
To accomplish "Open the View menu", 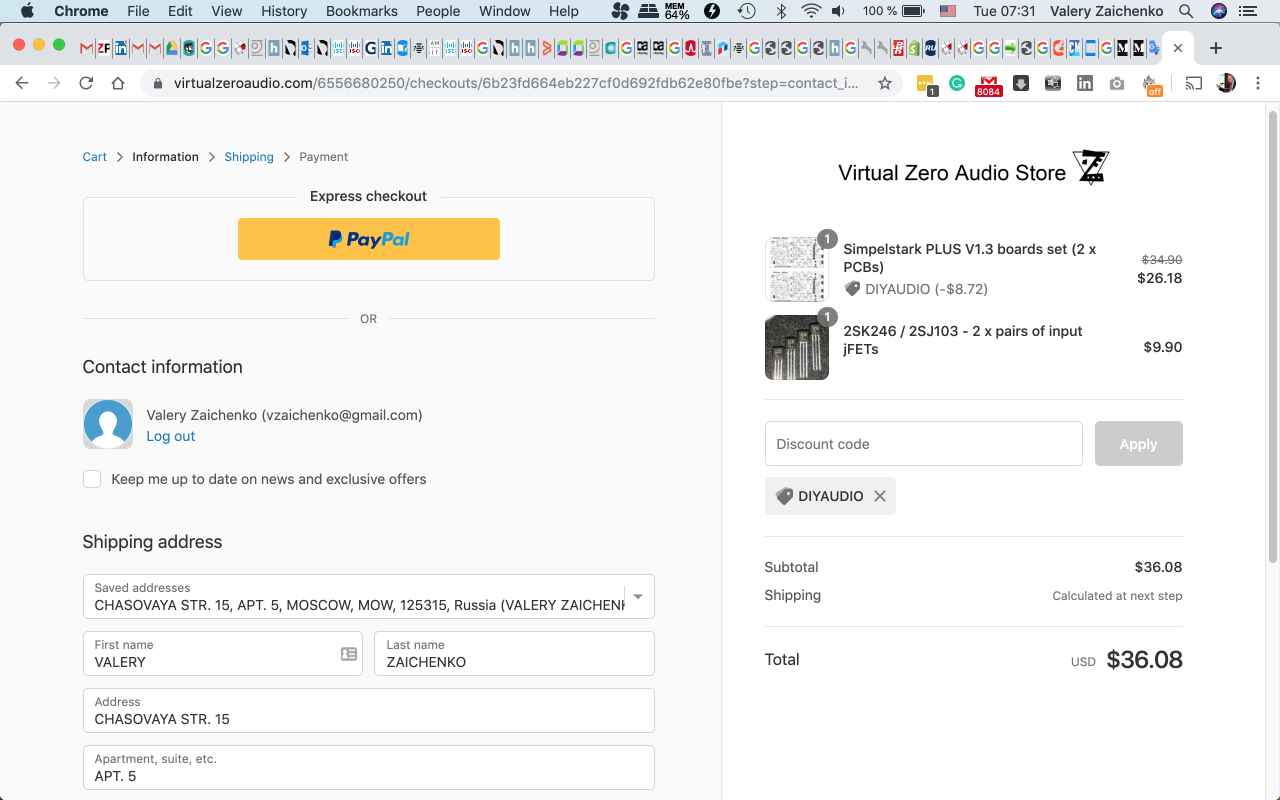I will point(227,11).
